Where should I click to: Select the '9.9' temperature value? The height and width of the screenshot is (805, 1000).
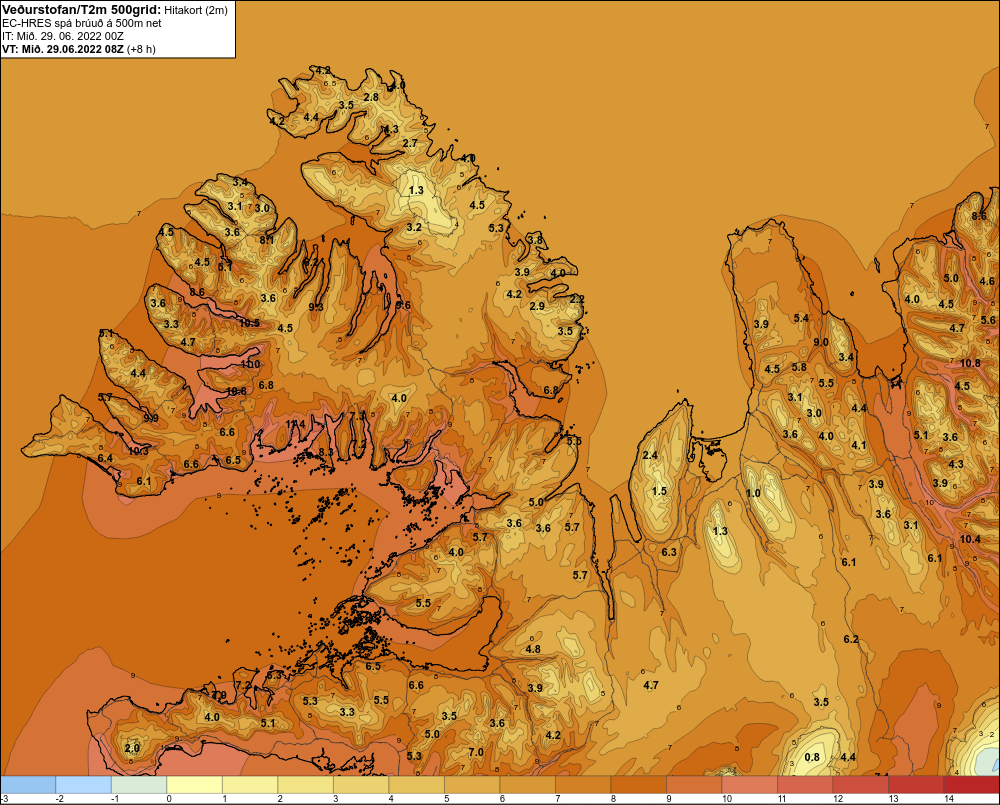coord(151,418)
